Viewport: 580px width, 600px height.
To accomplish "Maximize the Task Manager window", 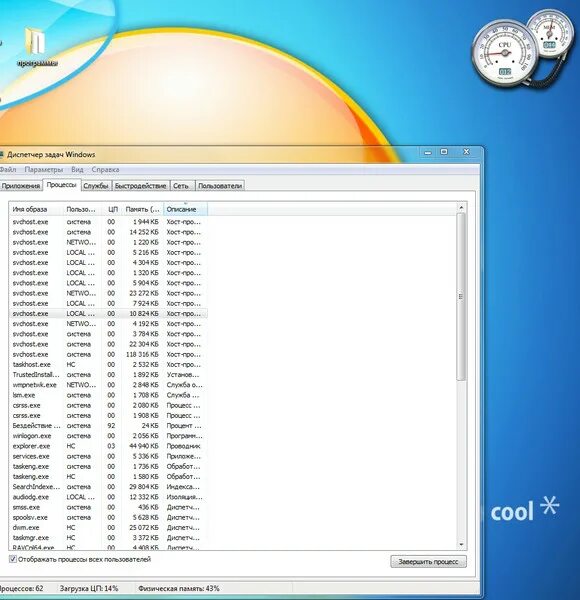I will tap(444, 152).
